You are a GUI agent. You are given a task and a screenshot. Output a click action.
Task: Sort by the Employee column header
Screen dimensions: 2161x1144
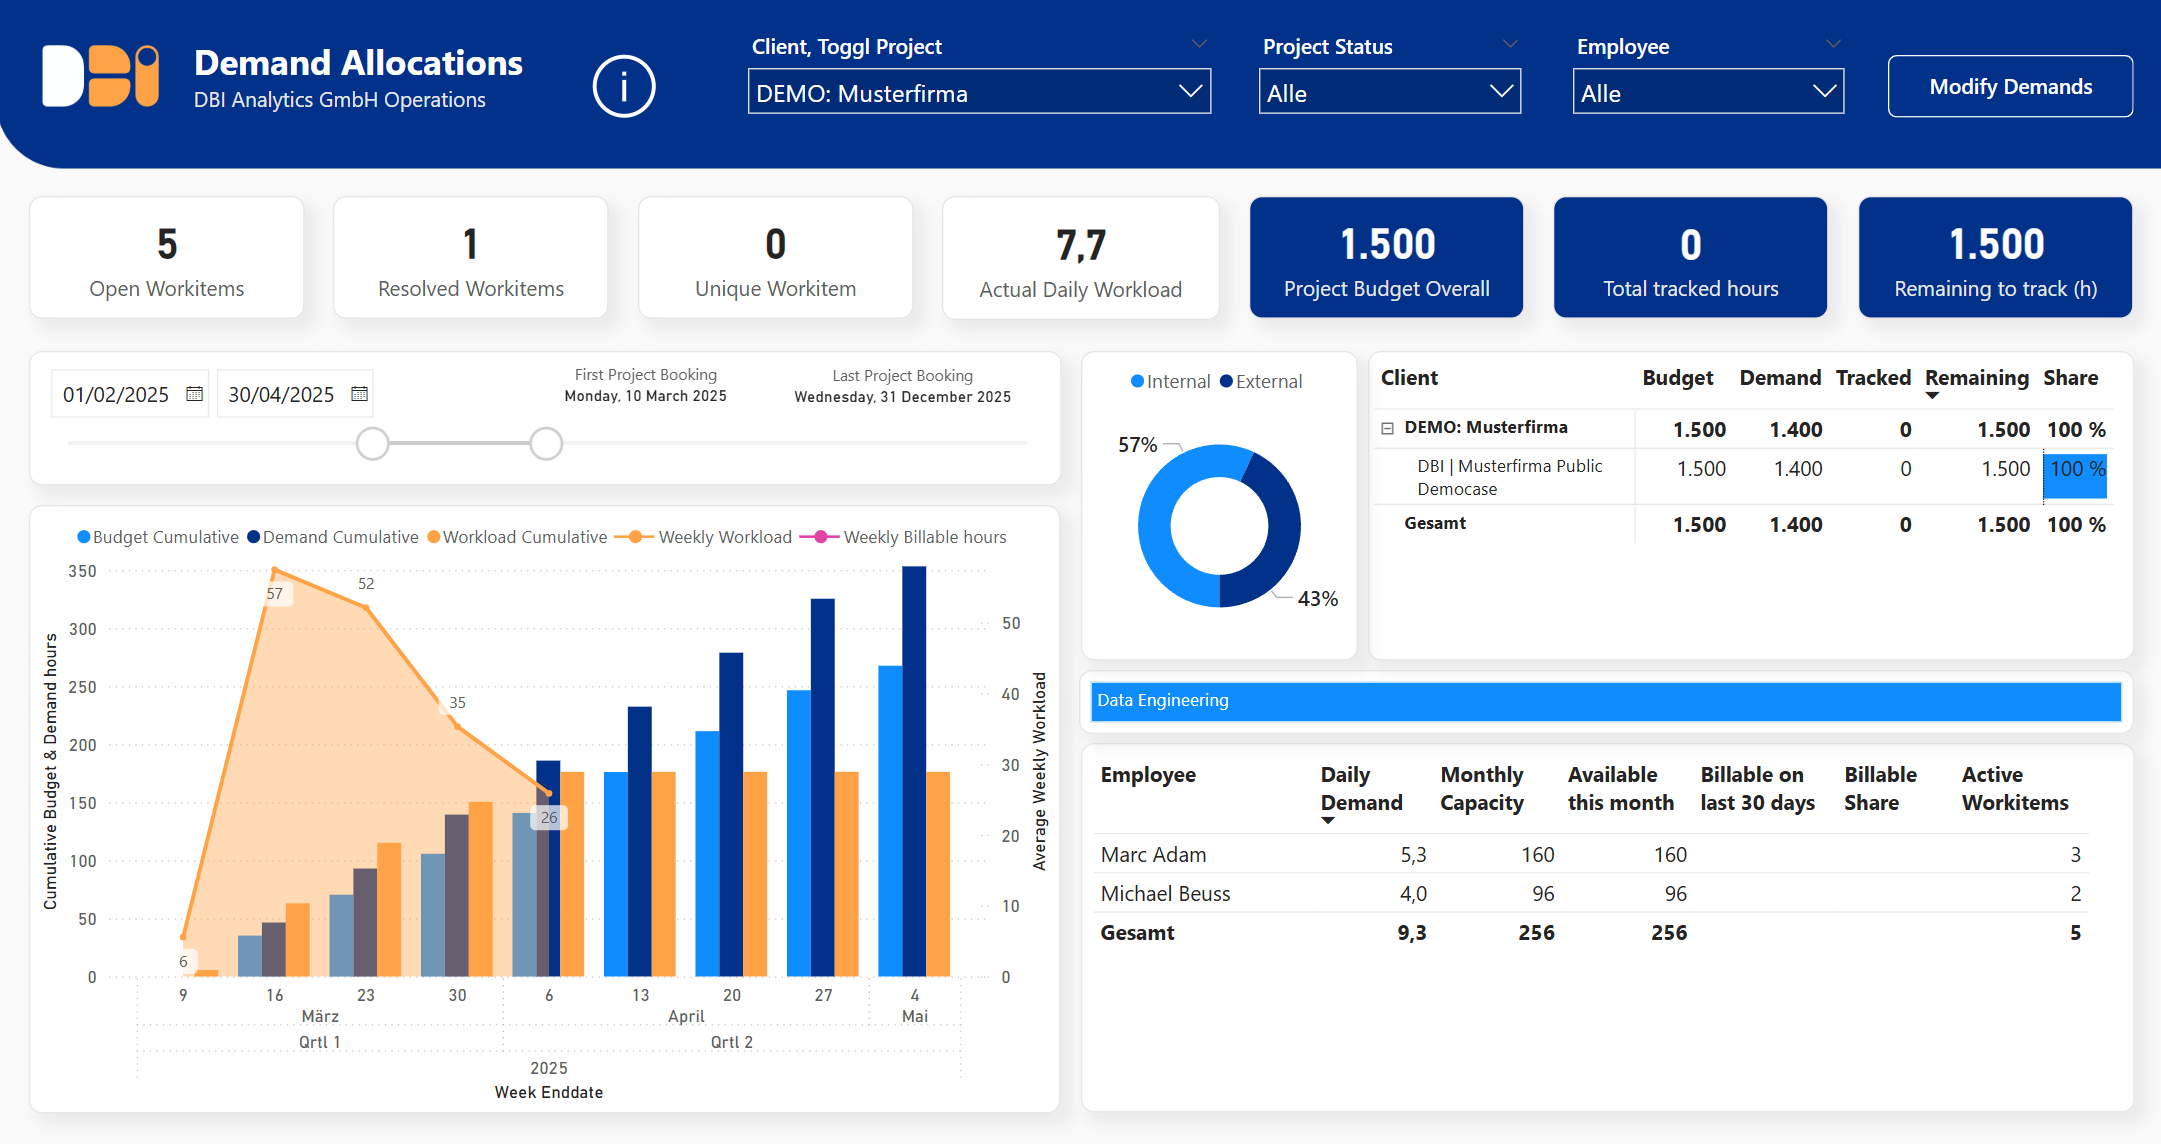click(1148, 775)
